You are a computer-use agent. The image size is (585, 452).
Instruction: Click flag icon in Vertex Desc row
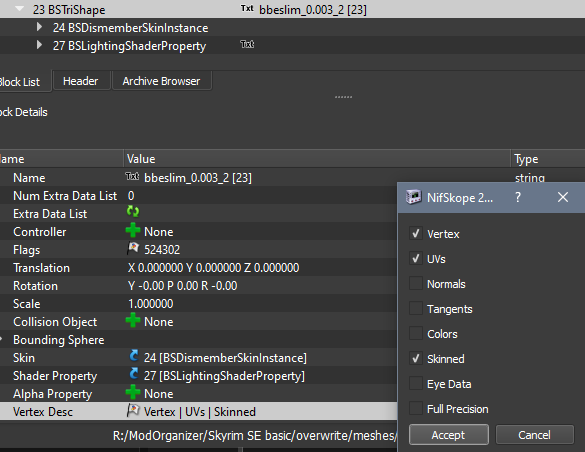[x=133, y=410]
